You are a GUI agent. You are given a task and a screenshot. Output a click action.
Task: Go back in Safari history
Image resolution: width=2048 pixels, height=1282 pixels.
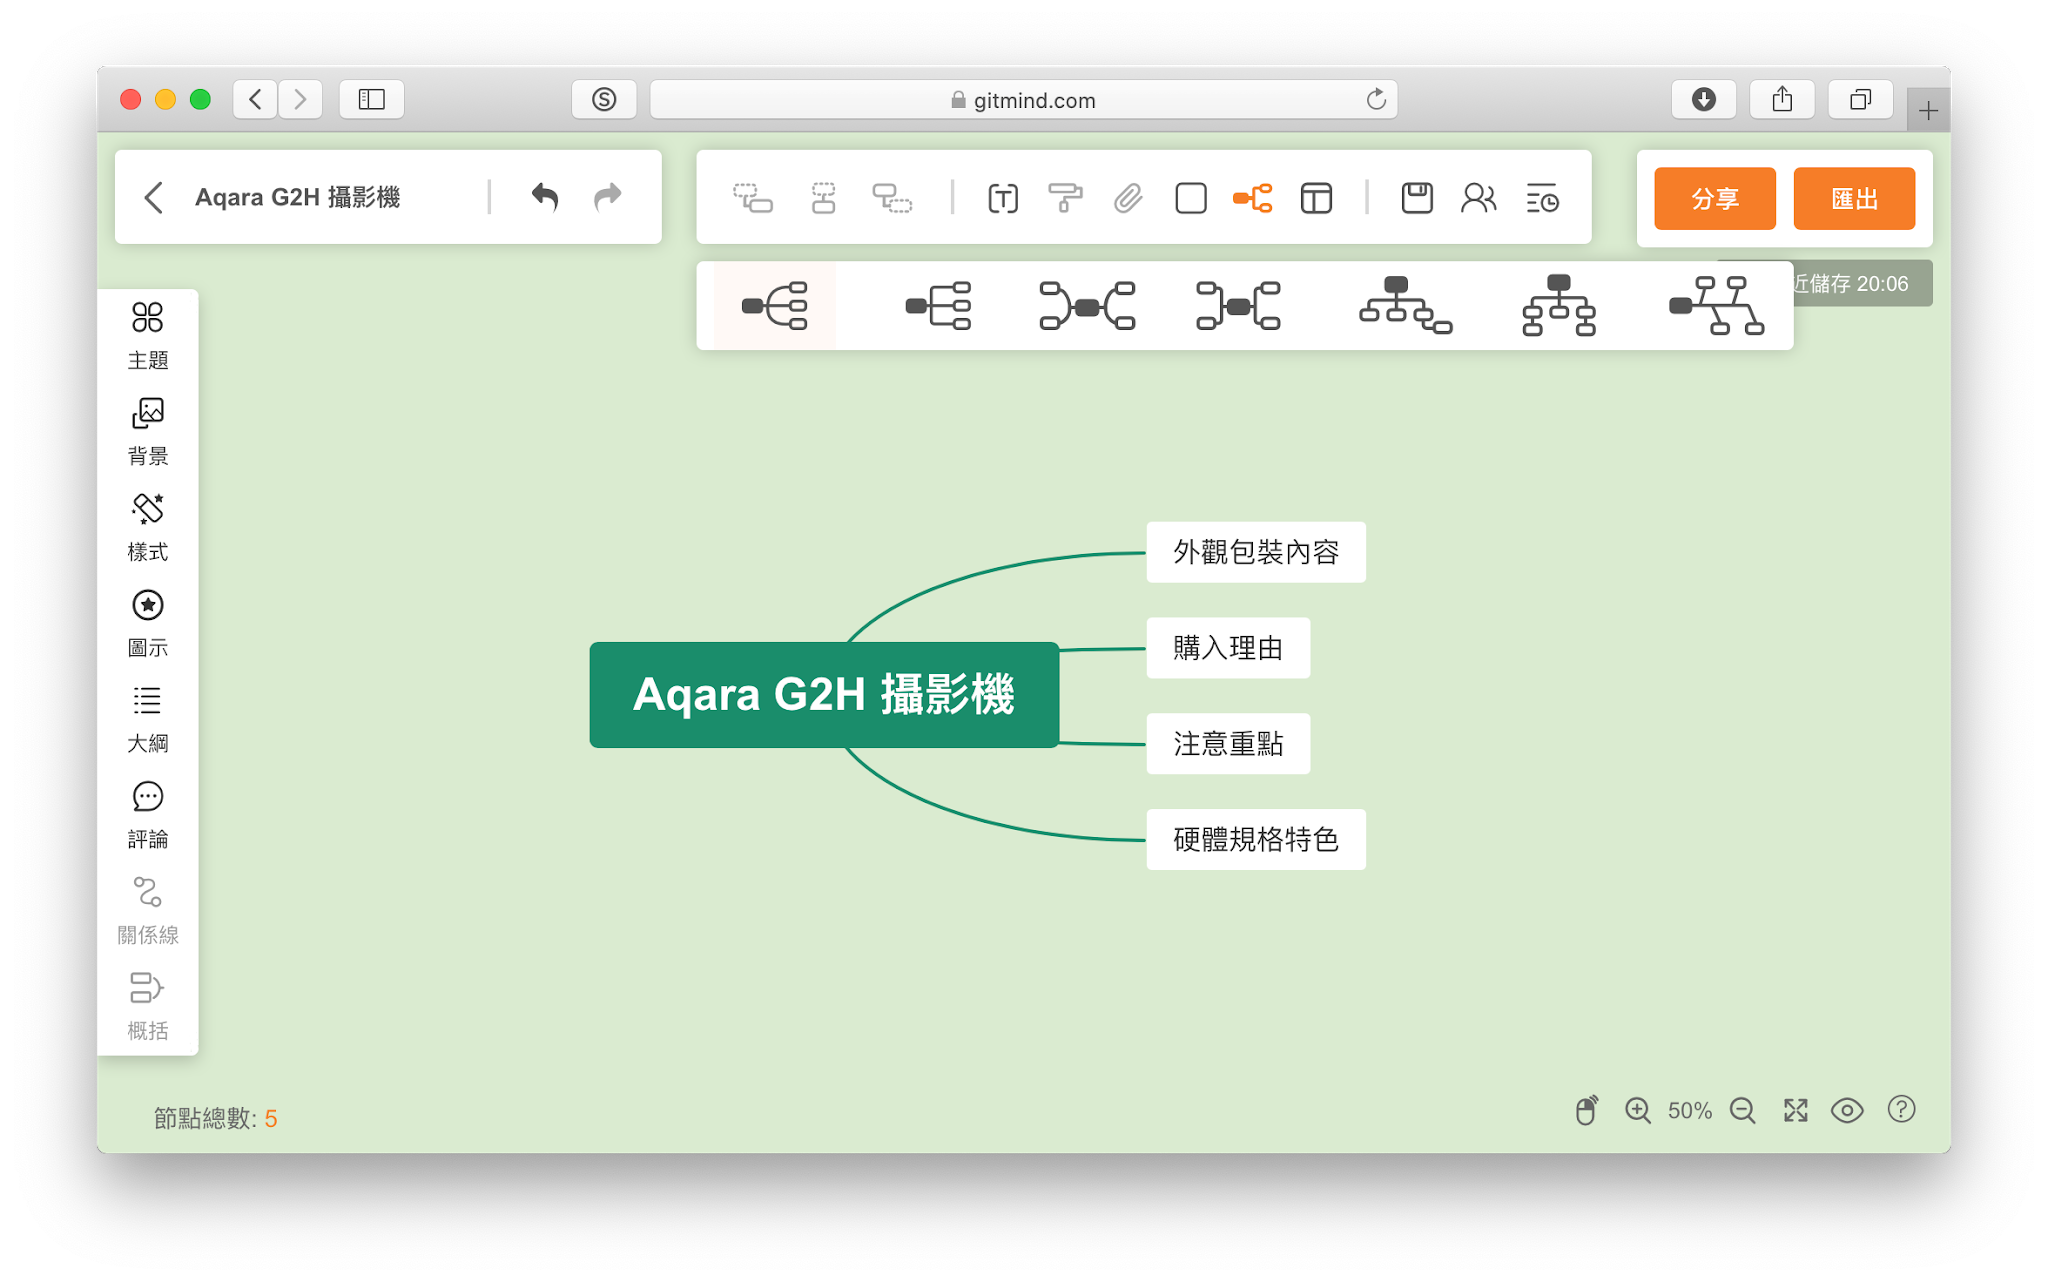click(256, 99)
